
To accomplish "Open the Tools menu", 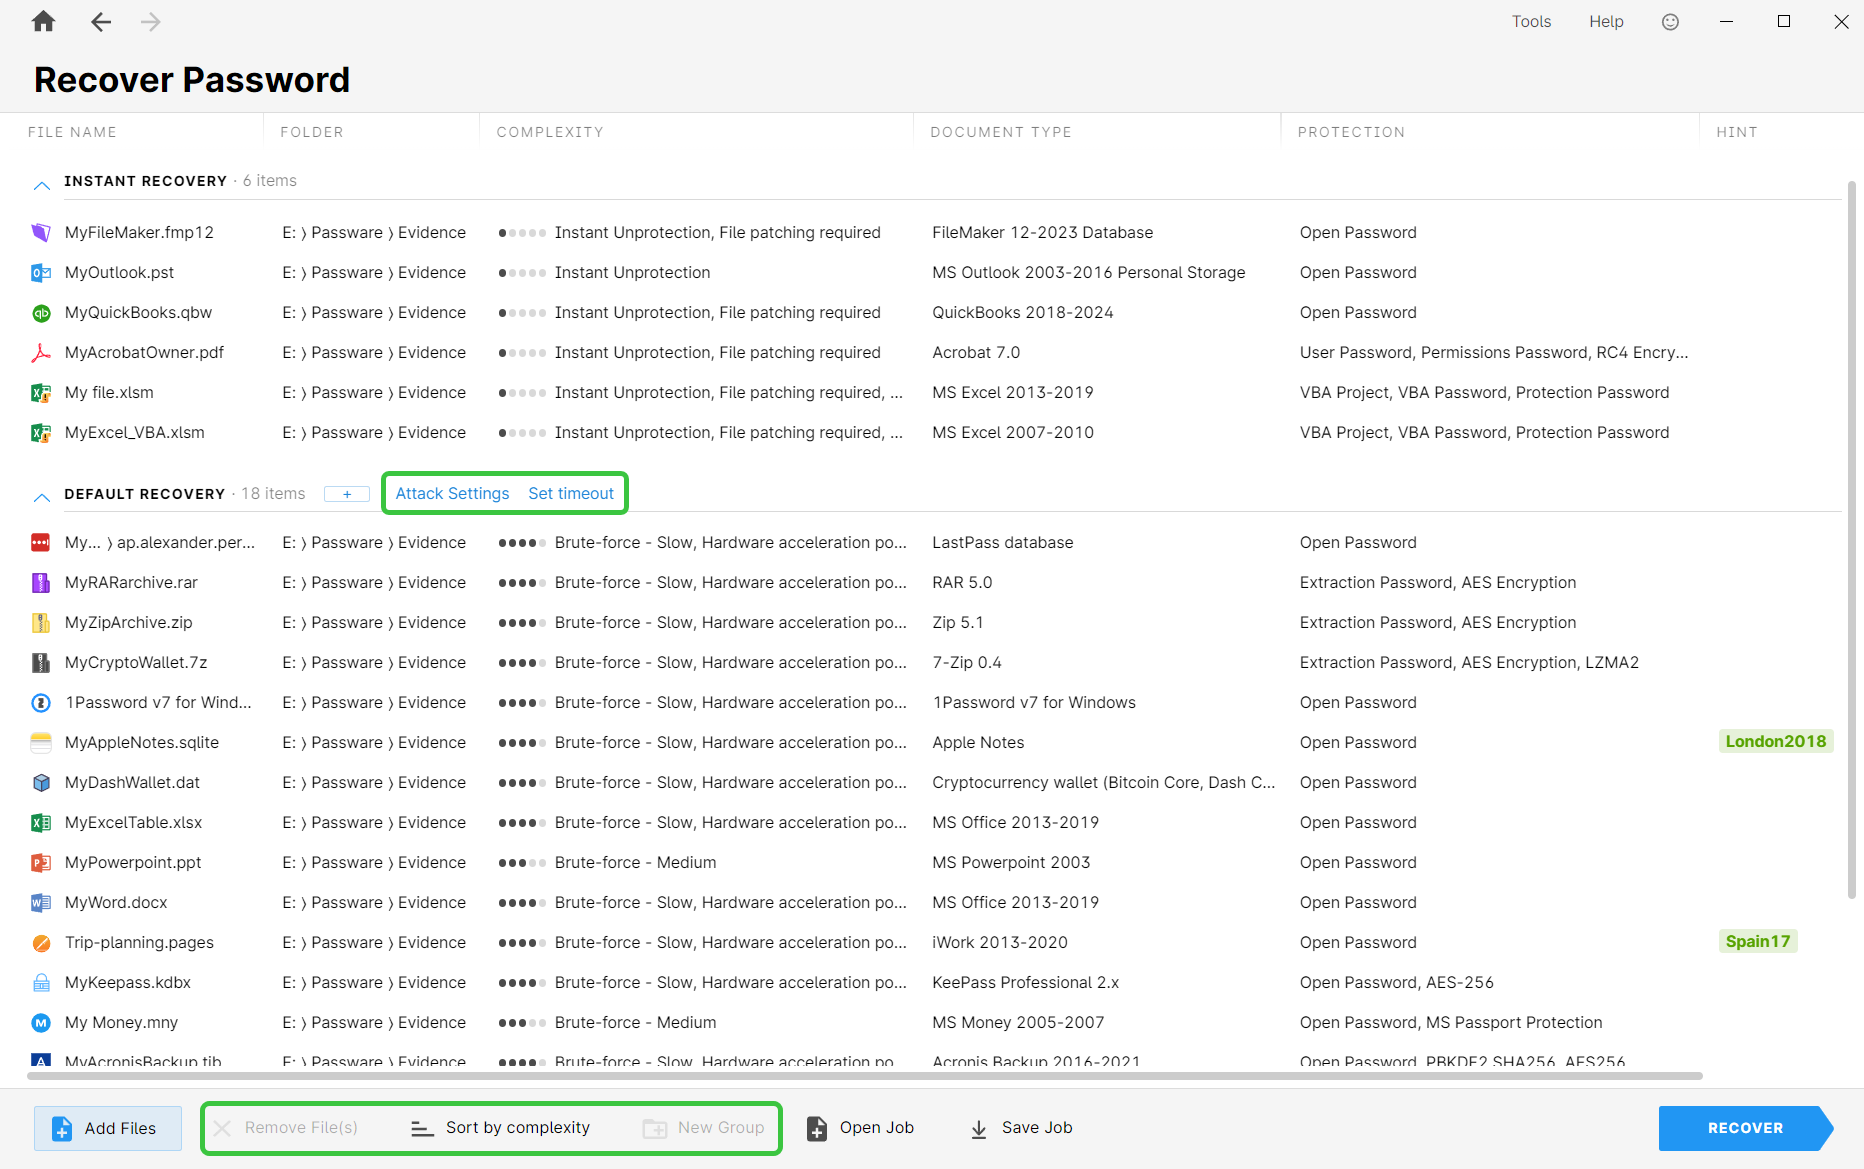I will coord(1531,21).
